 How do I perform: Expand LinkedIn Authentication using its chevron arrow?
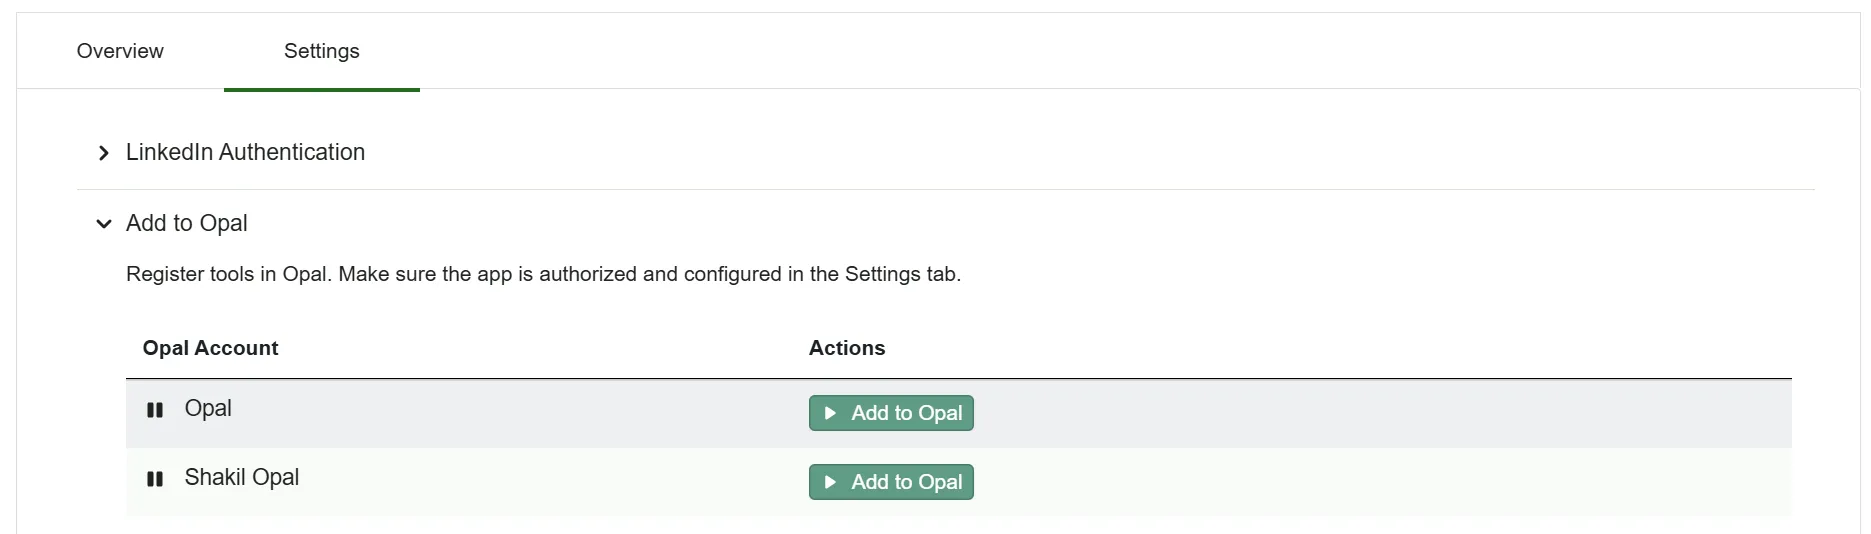(x=104, y=153)
